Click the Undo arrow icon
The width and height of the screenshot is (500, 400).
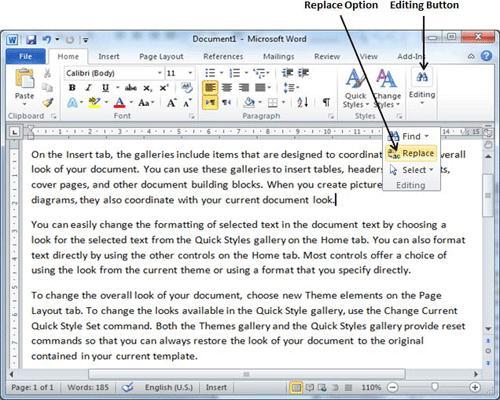click(47, 40)
